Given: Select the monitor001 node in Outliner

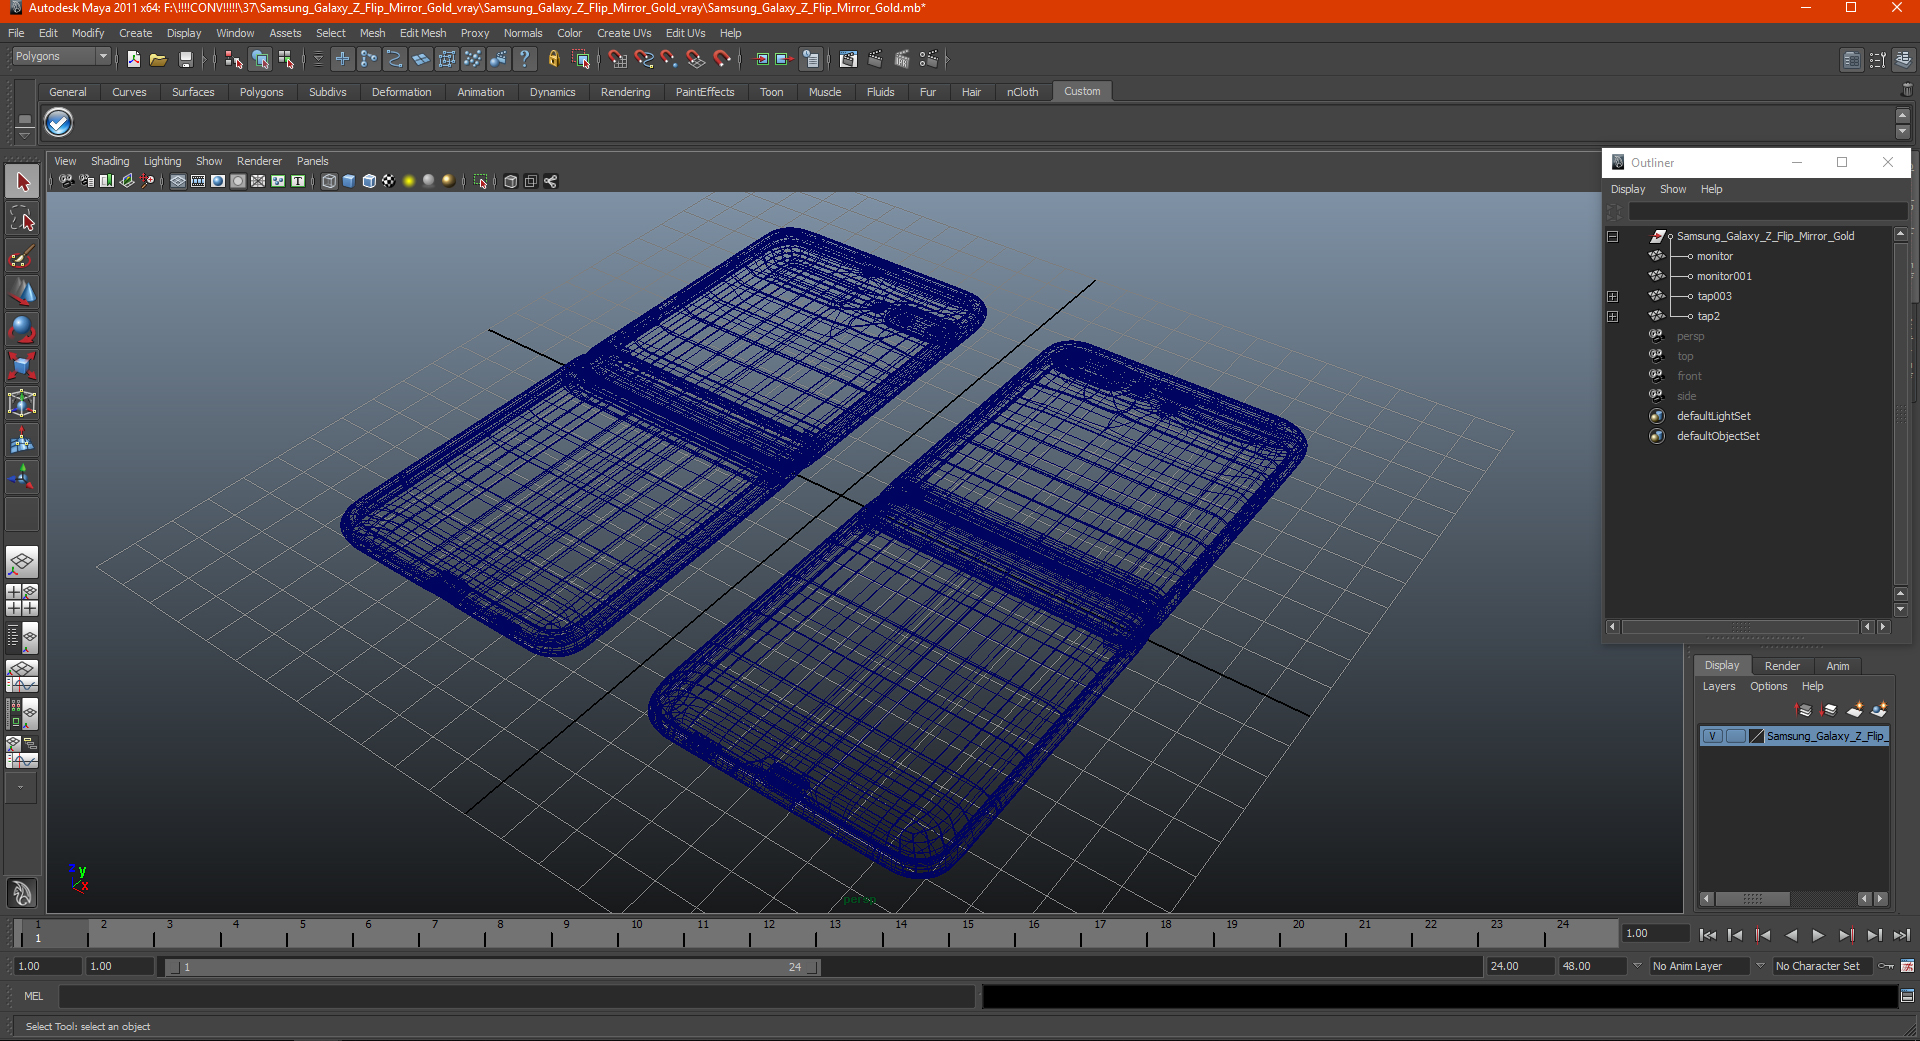Looking at the screenshot, I should (x=1724, y=277).
